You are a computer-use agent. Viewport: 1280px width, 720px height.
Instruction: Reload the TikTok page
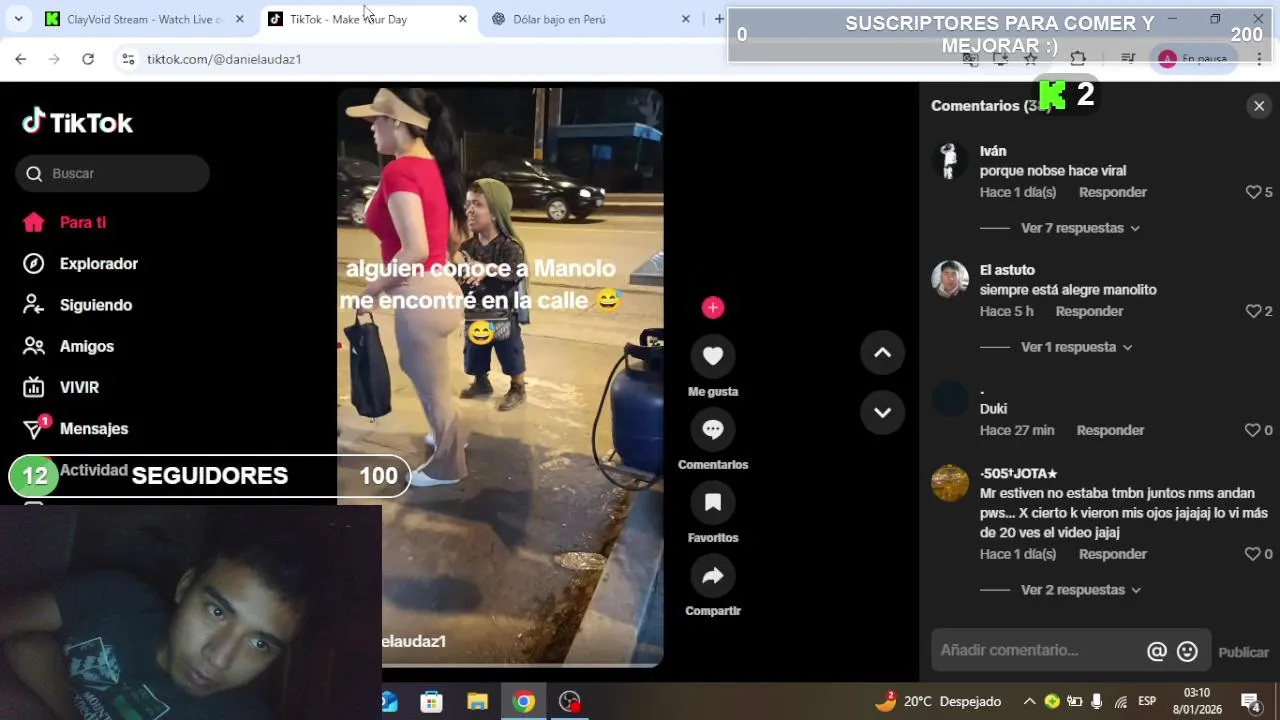[x=88, y=59]
